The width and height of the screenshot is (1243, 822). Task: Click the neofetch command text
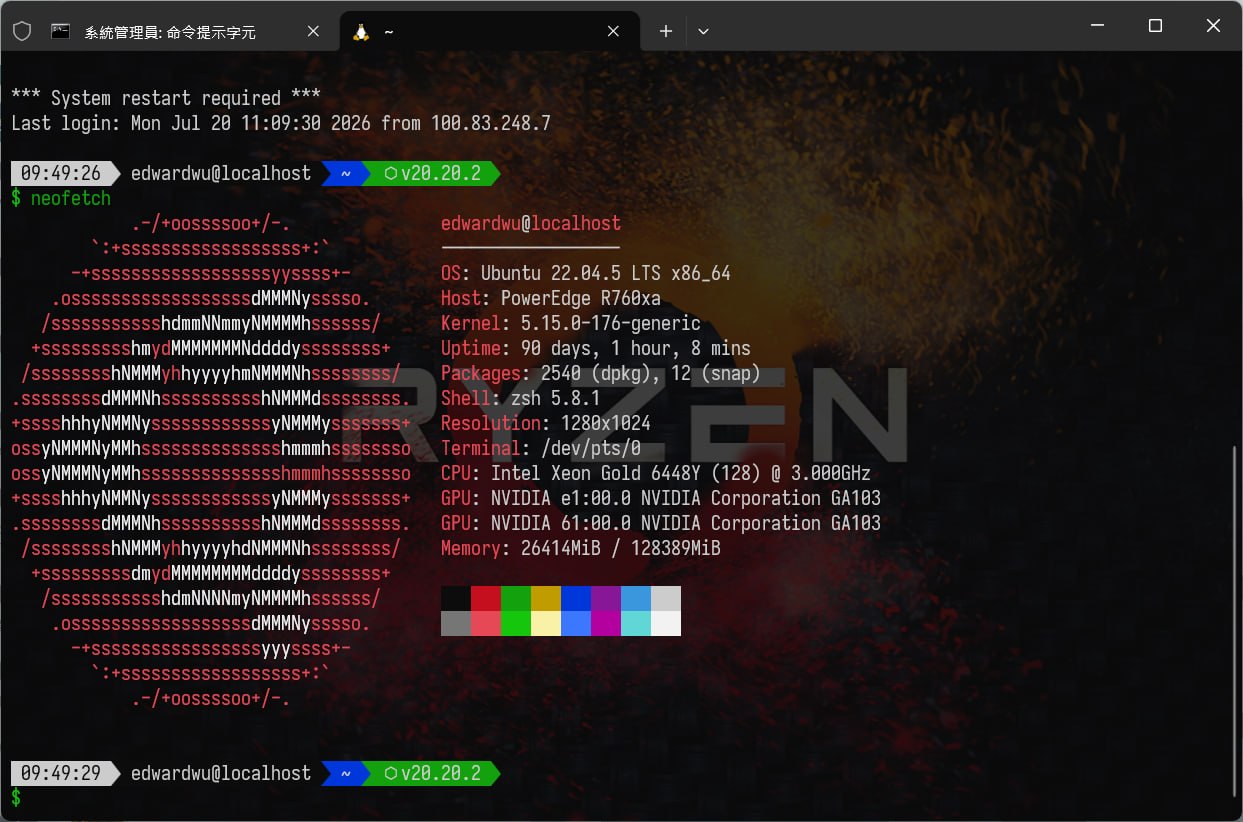tap(71, 198)
